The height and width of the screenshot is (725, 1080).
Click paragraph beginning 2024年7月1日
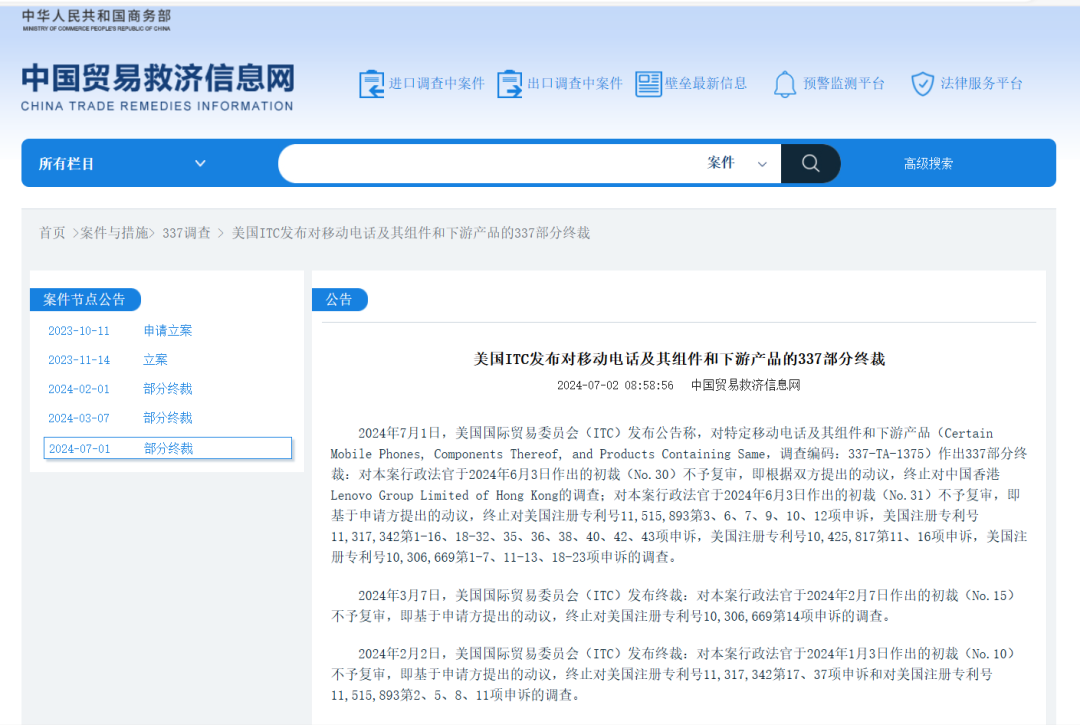(x=679, y=495)
